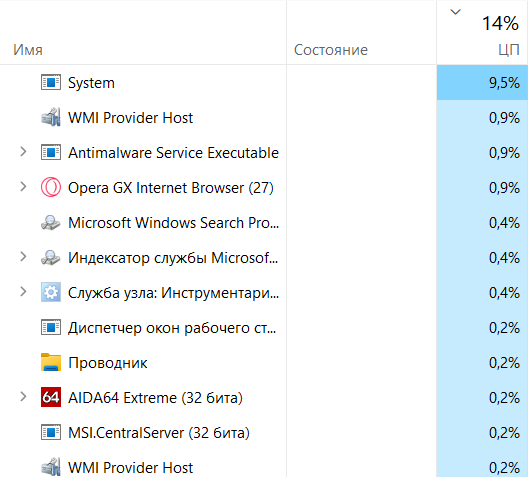Sort processes by the Состояние column
The height and width of the screenshot is (477, 528).
click(331, 50)
